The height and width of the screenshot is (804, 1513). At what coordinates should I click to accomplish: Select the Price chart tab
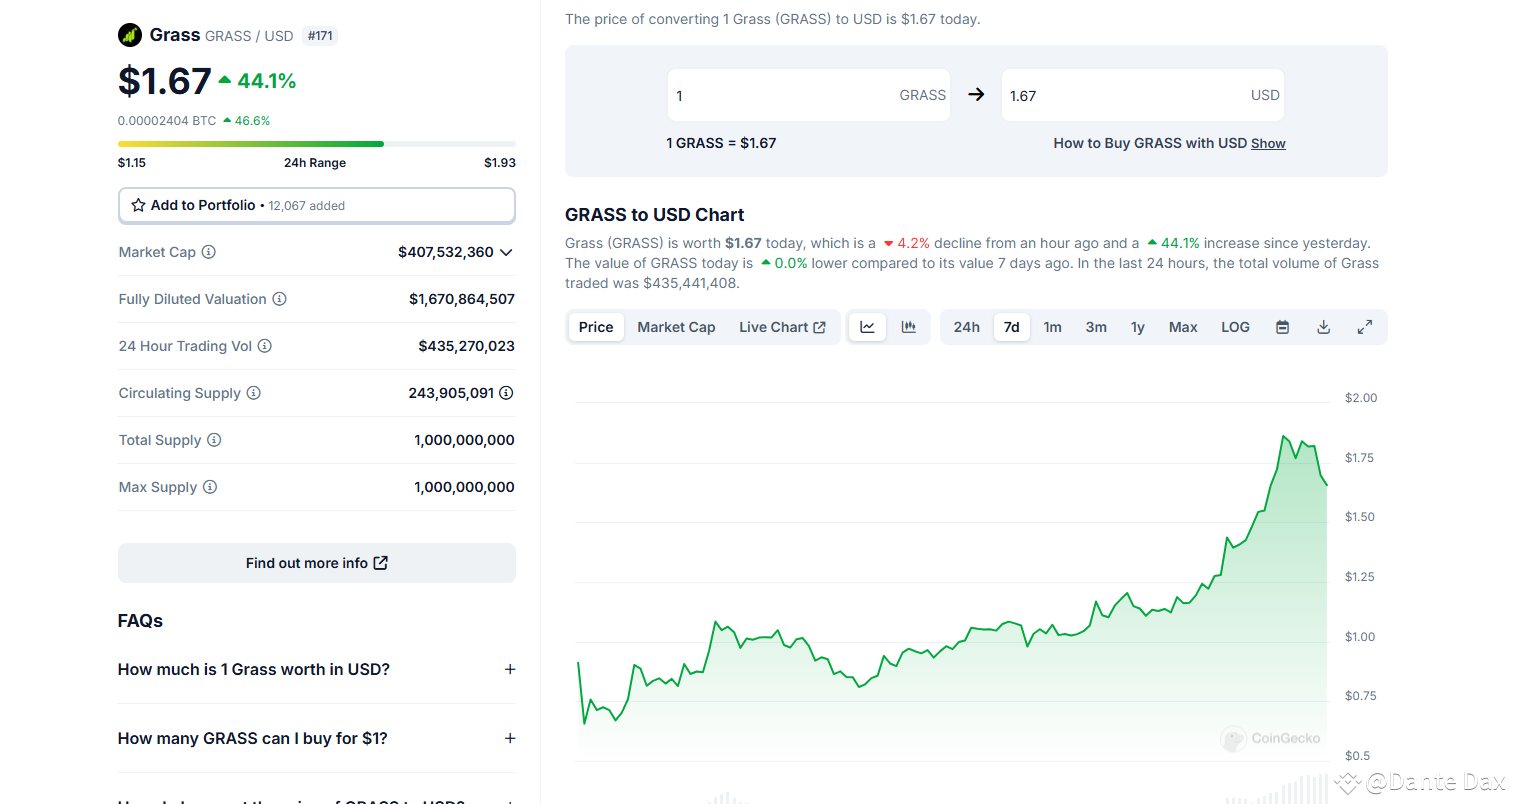point(595,326)
